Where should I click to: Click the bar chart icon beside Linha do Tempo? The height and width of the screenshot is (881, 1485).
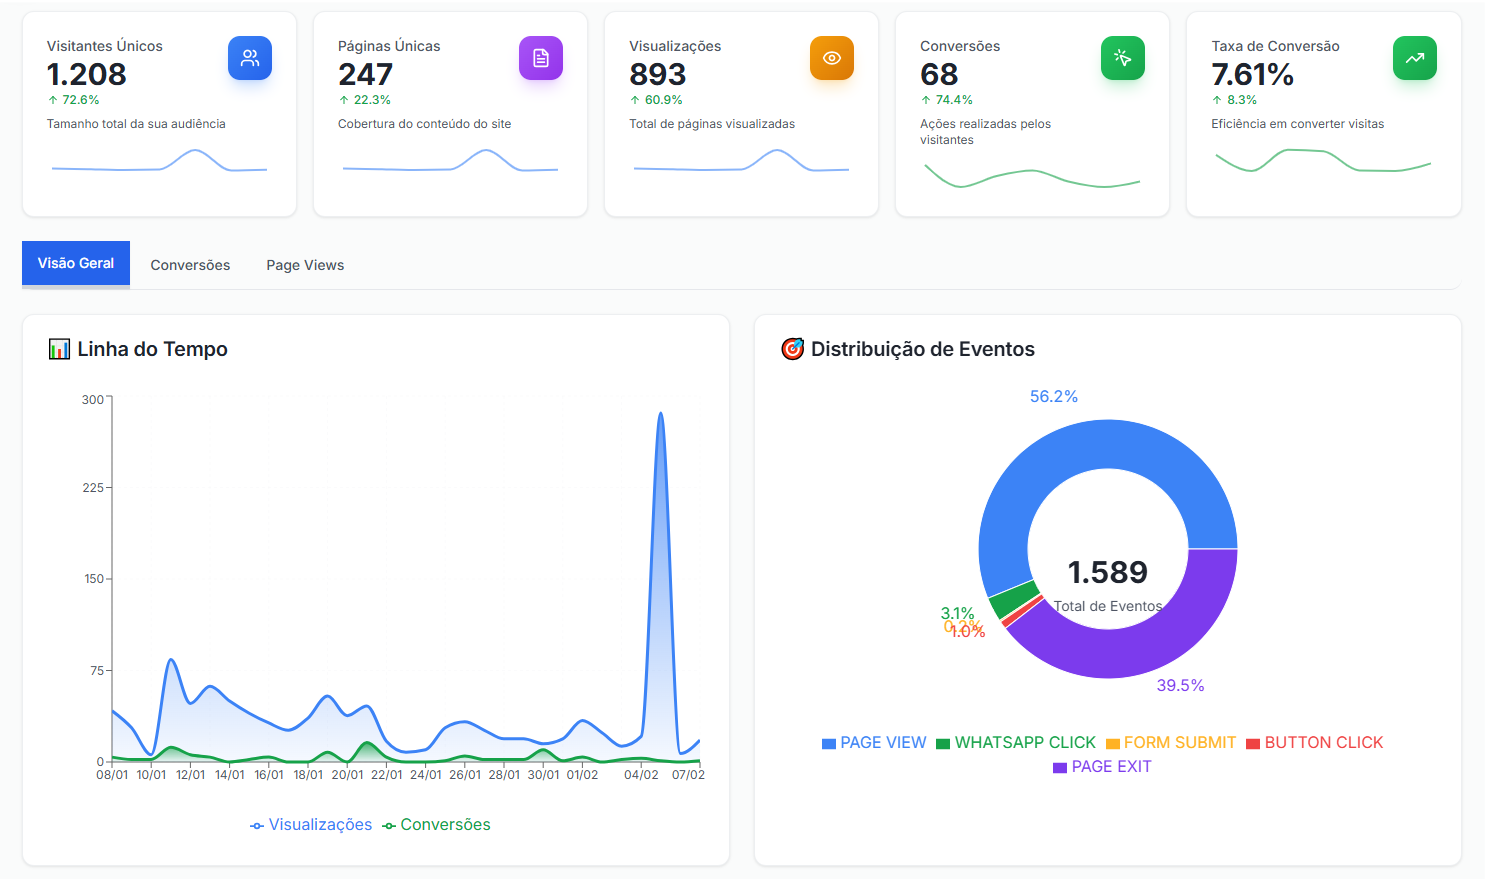pos(59,349)
